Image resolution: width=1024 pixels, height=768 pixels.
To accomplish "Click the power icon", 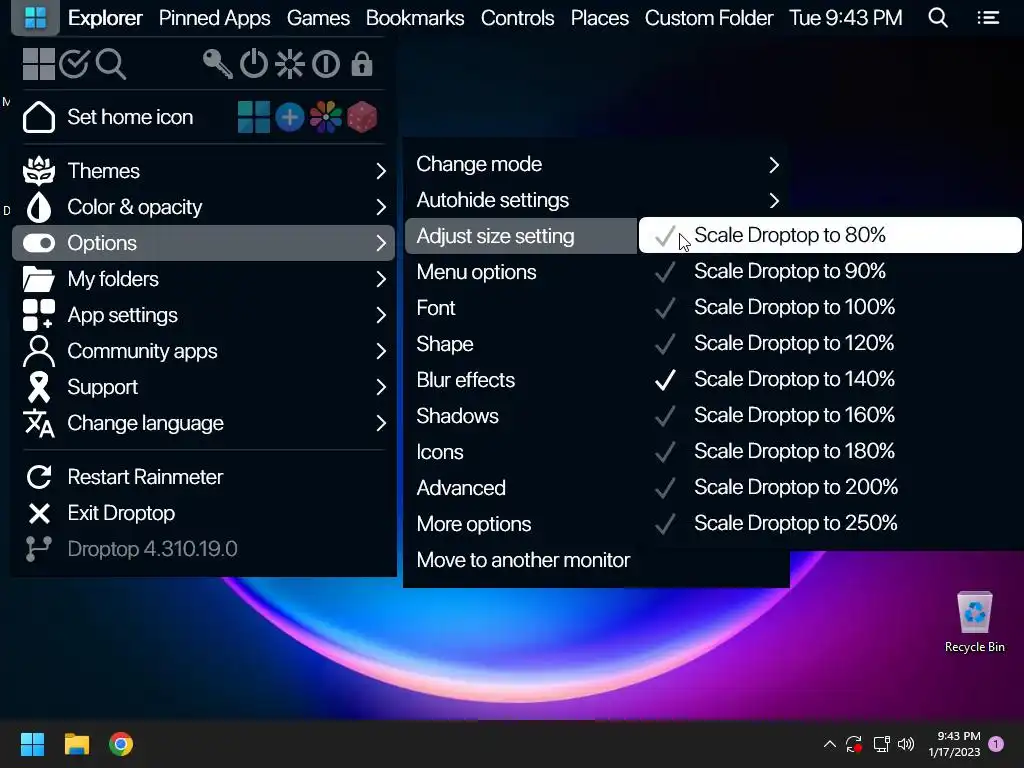I will click(253, 64).
